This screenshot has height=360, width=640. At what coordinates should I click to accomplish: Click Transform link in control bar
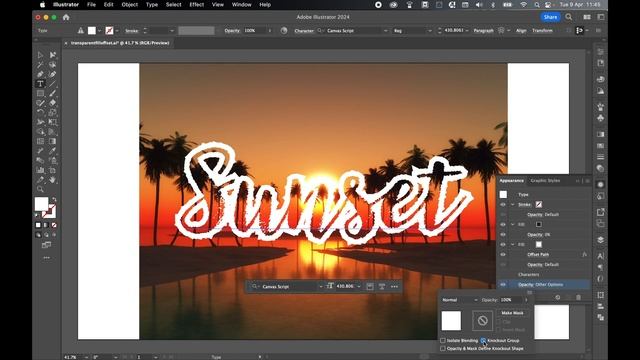pyautogui.click(x=542, y=31)
